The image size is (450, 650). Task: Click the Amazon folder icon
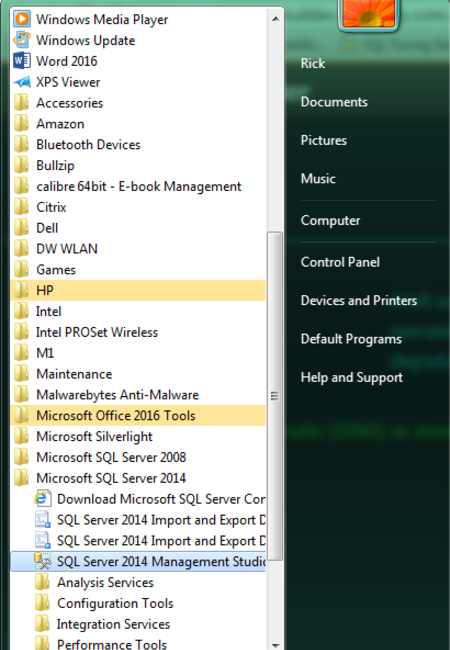pyautogui.click(x=21, y=123)
